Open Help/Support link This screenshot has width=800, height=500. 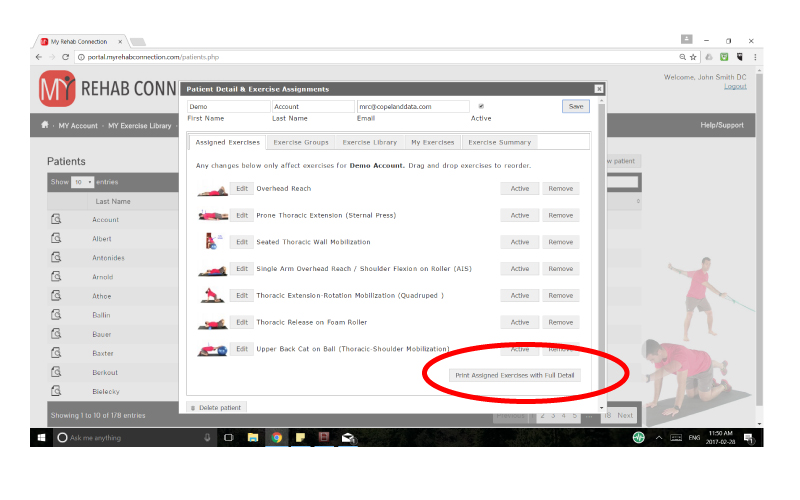721,125
